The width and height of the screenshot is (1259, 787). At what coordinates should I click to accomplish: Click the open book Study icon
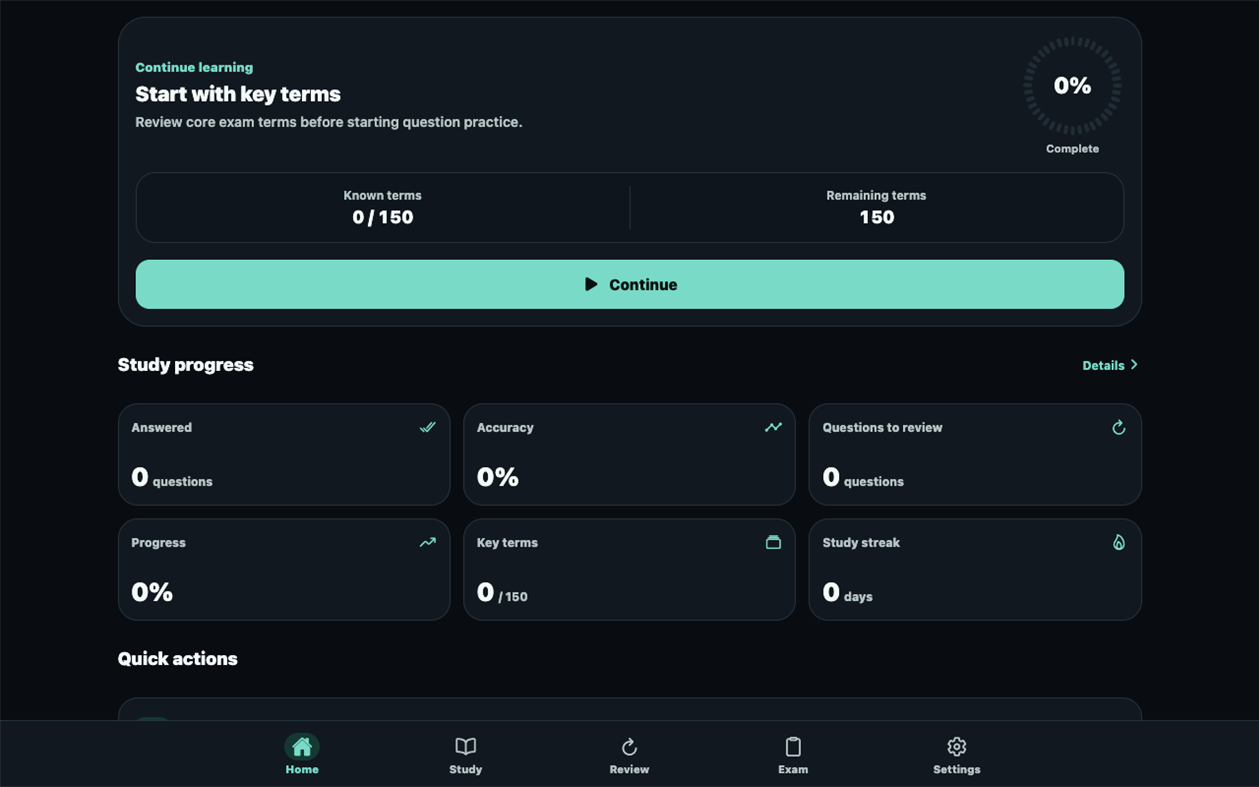tap(465, 746)
